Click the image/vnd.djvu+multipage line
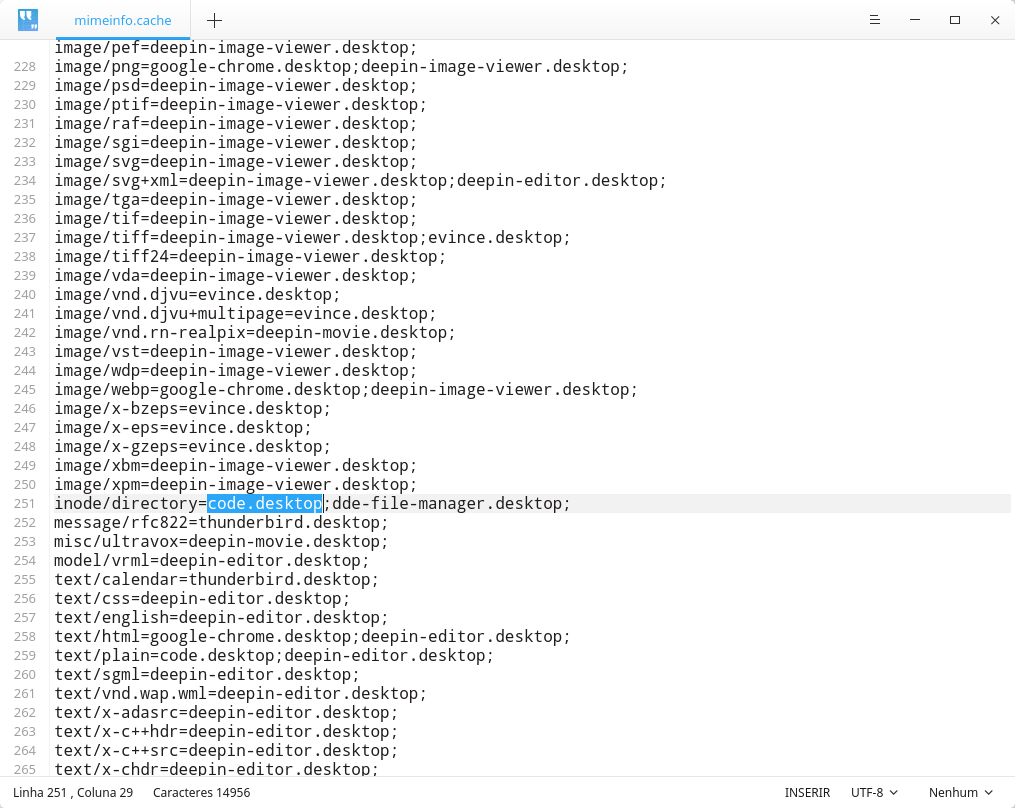The width and height of the screenshot is (1015, 808). 245,313
